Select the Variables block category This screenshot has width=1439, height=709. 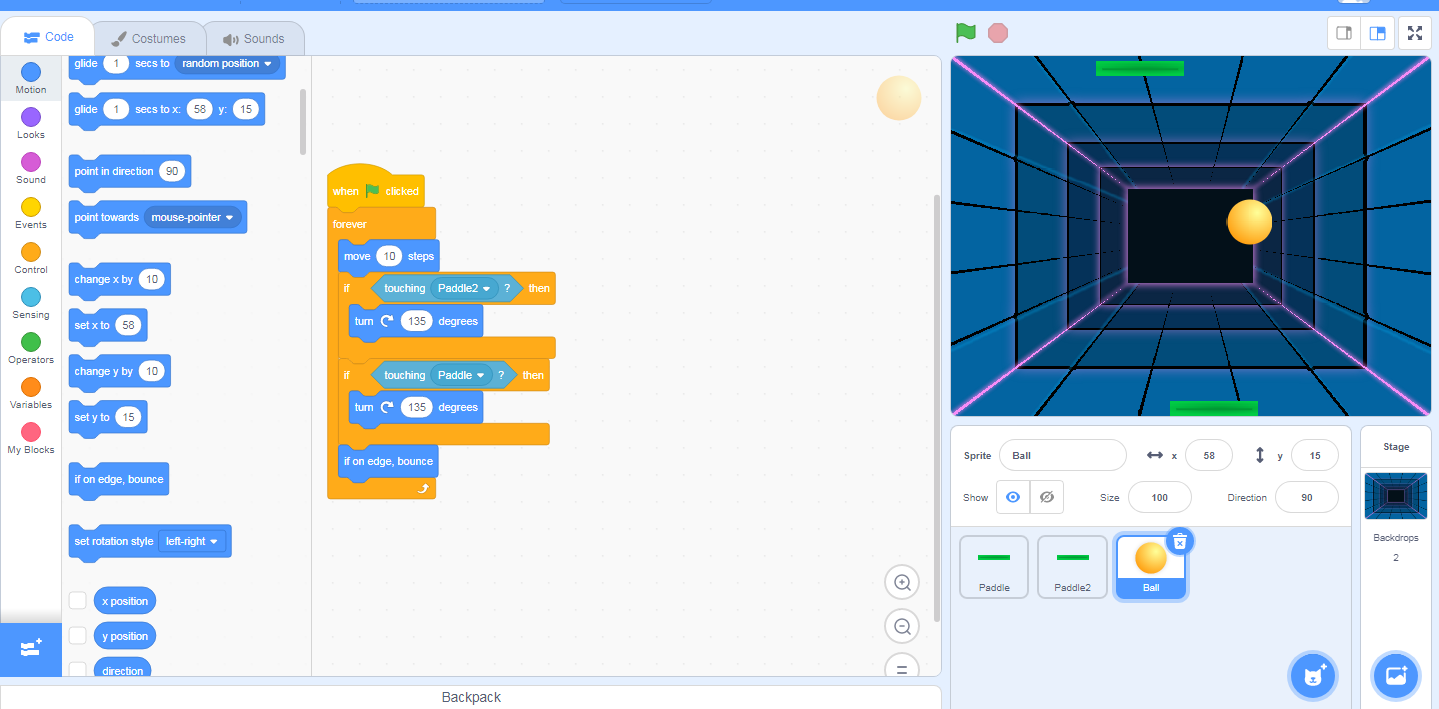point(31,393)
